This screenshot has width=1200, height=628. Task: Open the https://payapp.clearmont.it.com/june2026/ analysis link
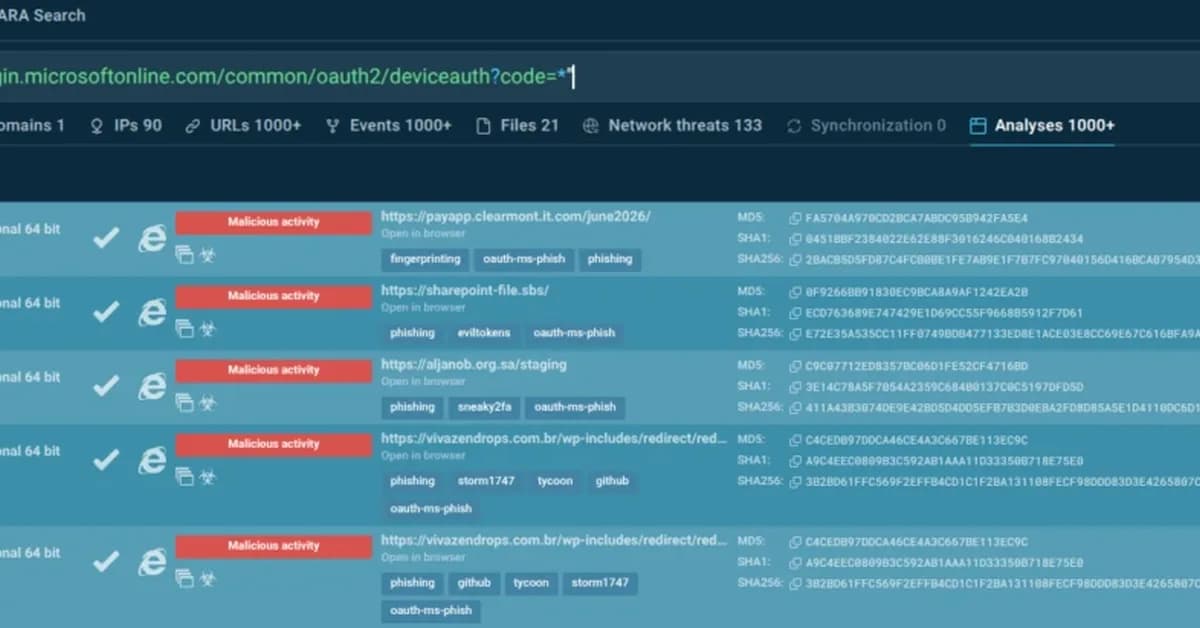[x=516, y=216]
